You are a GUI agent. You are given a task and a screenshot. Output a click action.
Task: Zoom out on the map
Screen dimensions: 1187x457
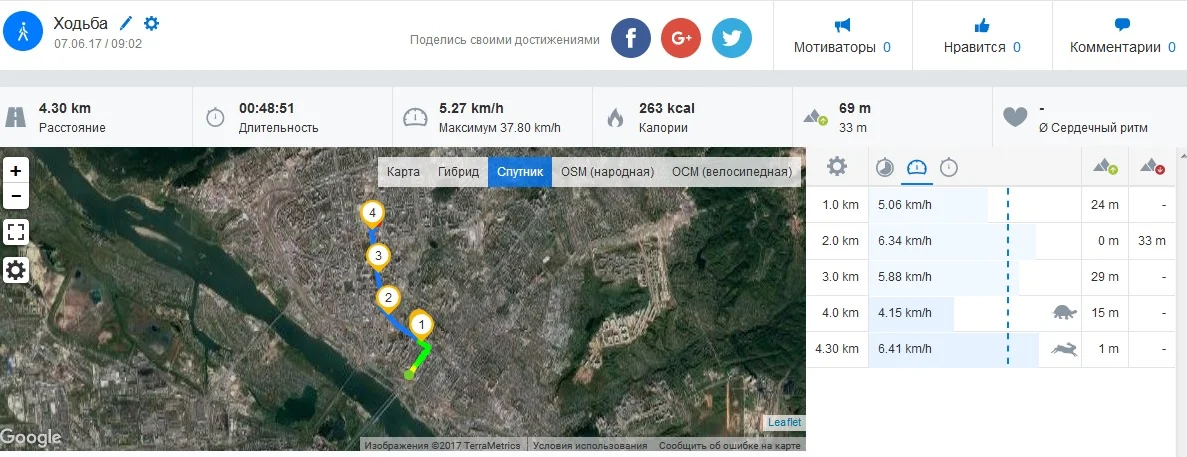(16, 195)
